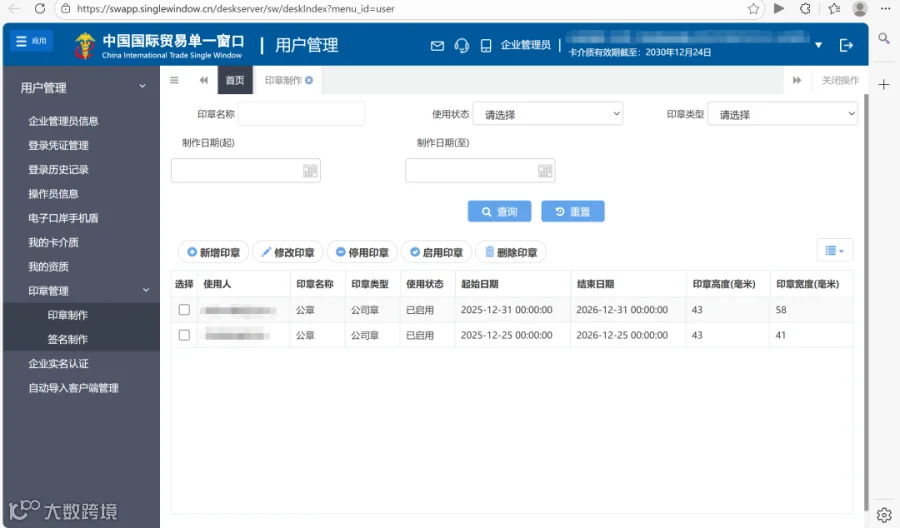This screenshot has height=528, width=900.
Task: Click the 删除印章 button
Action: (511, 252)
